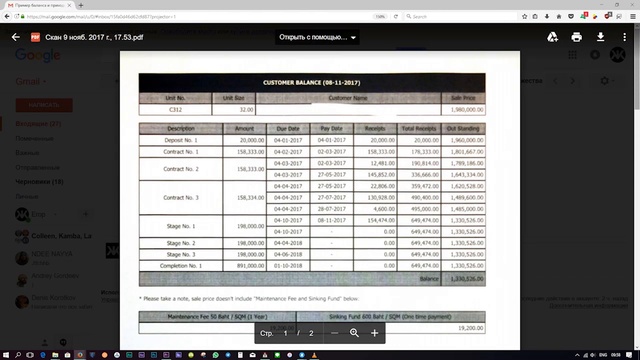Click the 'Stage No. 2' row label
Screen dimensions: 640x360
[181, 243]
